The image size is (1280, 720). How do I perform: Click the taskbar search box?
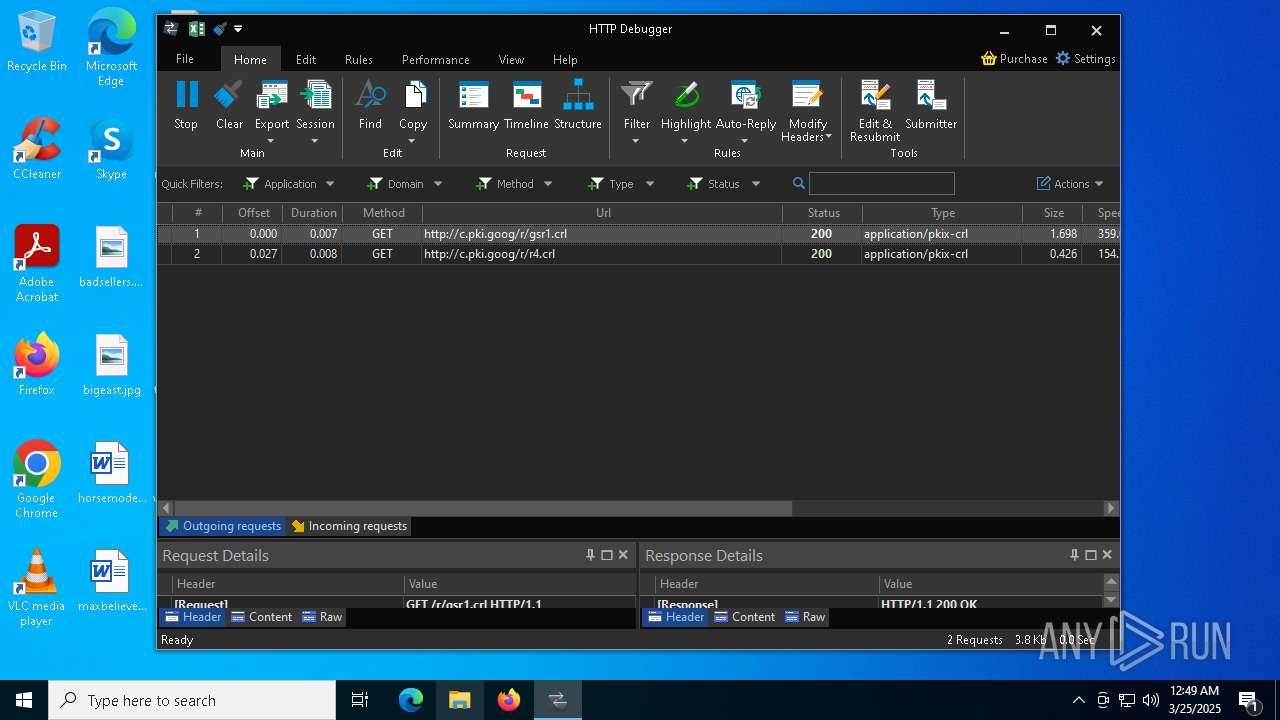point(192,700)
